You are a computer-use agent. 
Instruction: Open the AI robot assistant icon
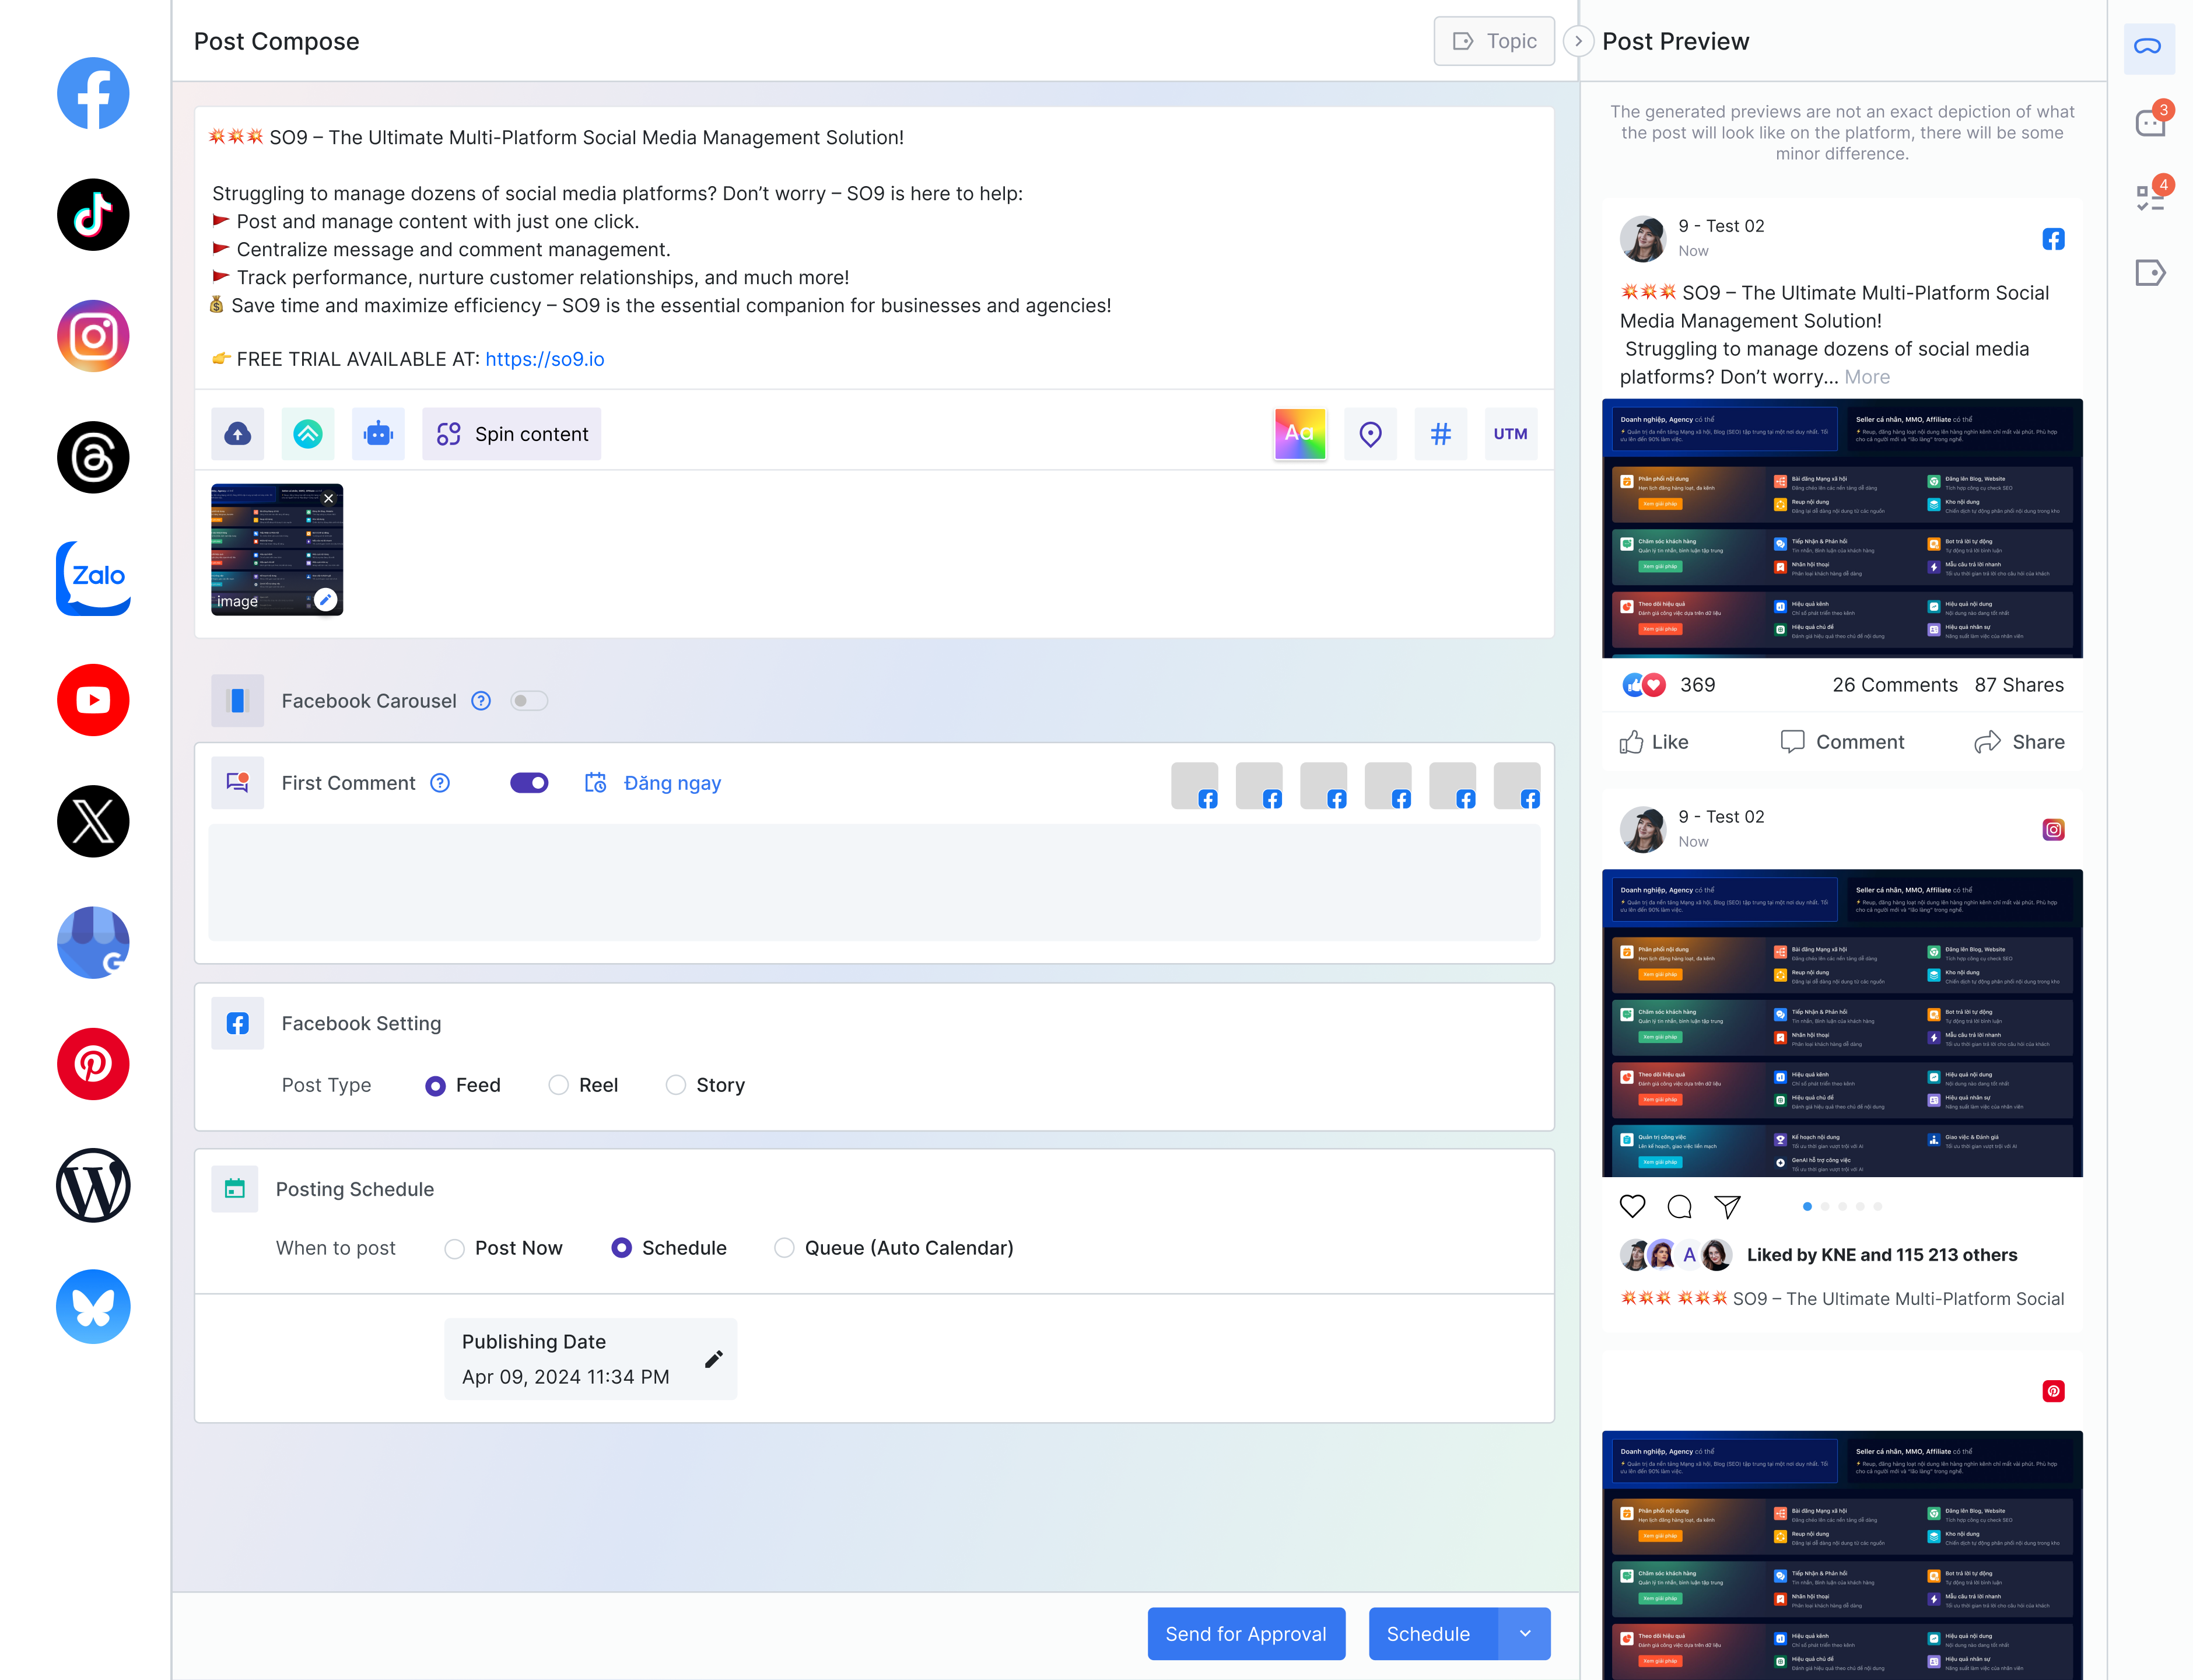coord(378,434)
